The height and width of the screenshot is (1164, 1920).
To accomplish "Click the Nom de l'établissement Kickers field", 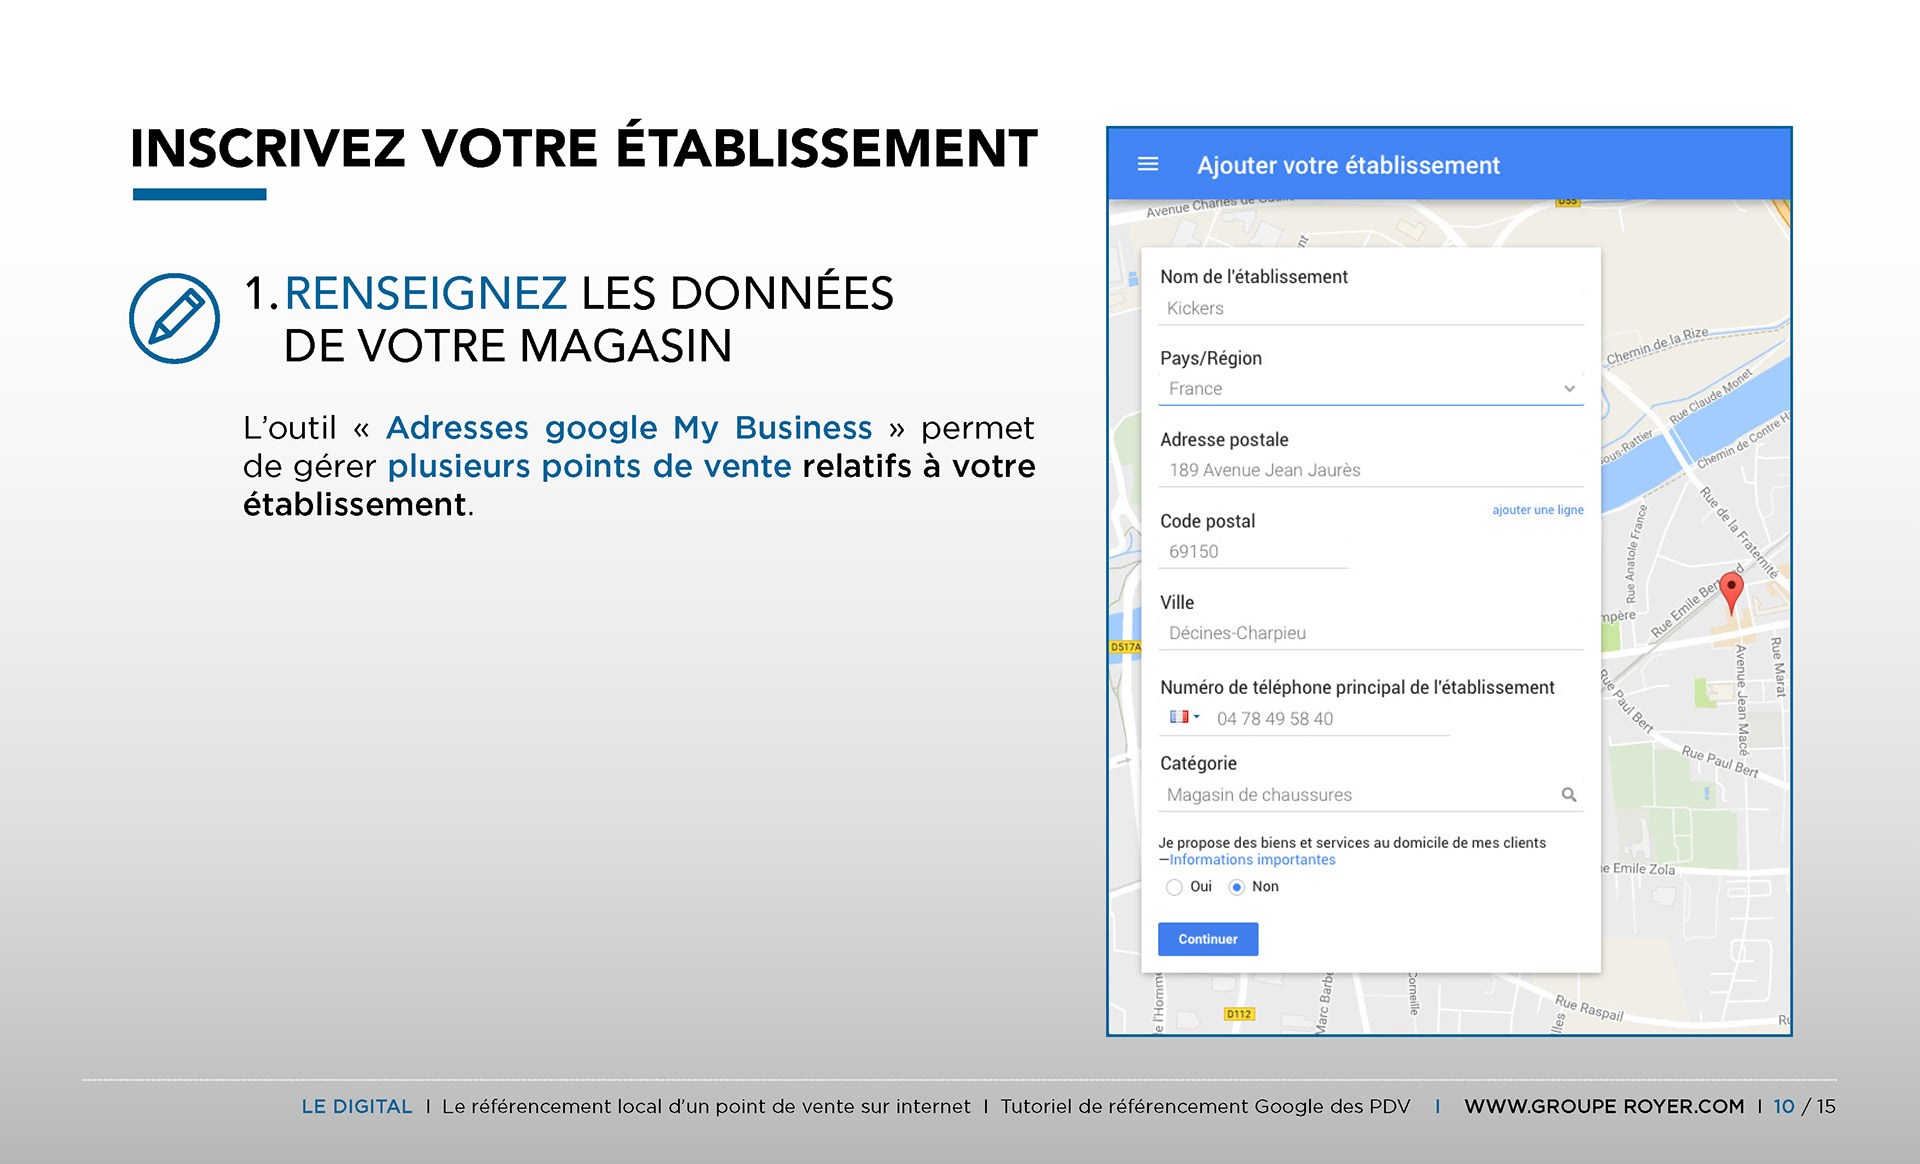I will point(1370,309).
